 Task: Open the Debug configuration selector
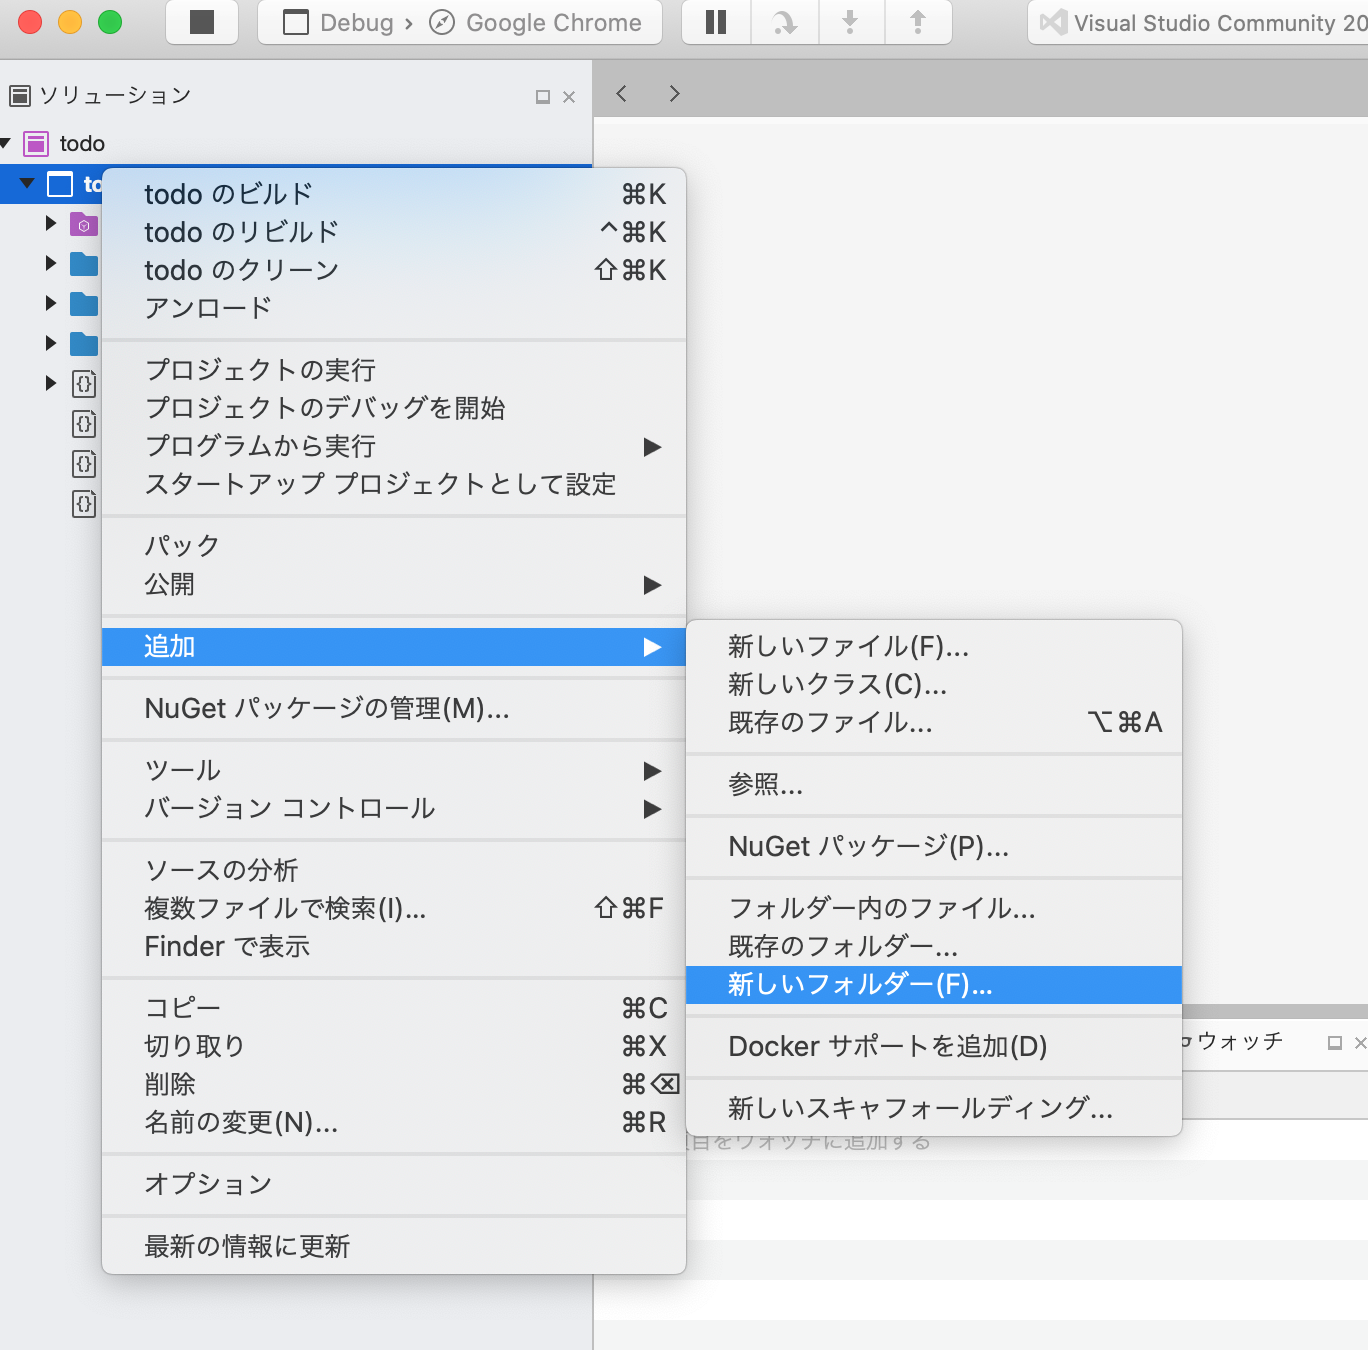(x=338, y=22)
